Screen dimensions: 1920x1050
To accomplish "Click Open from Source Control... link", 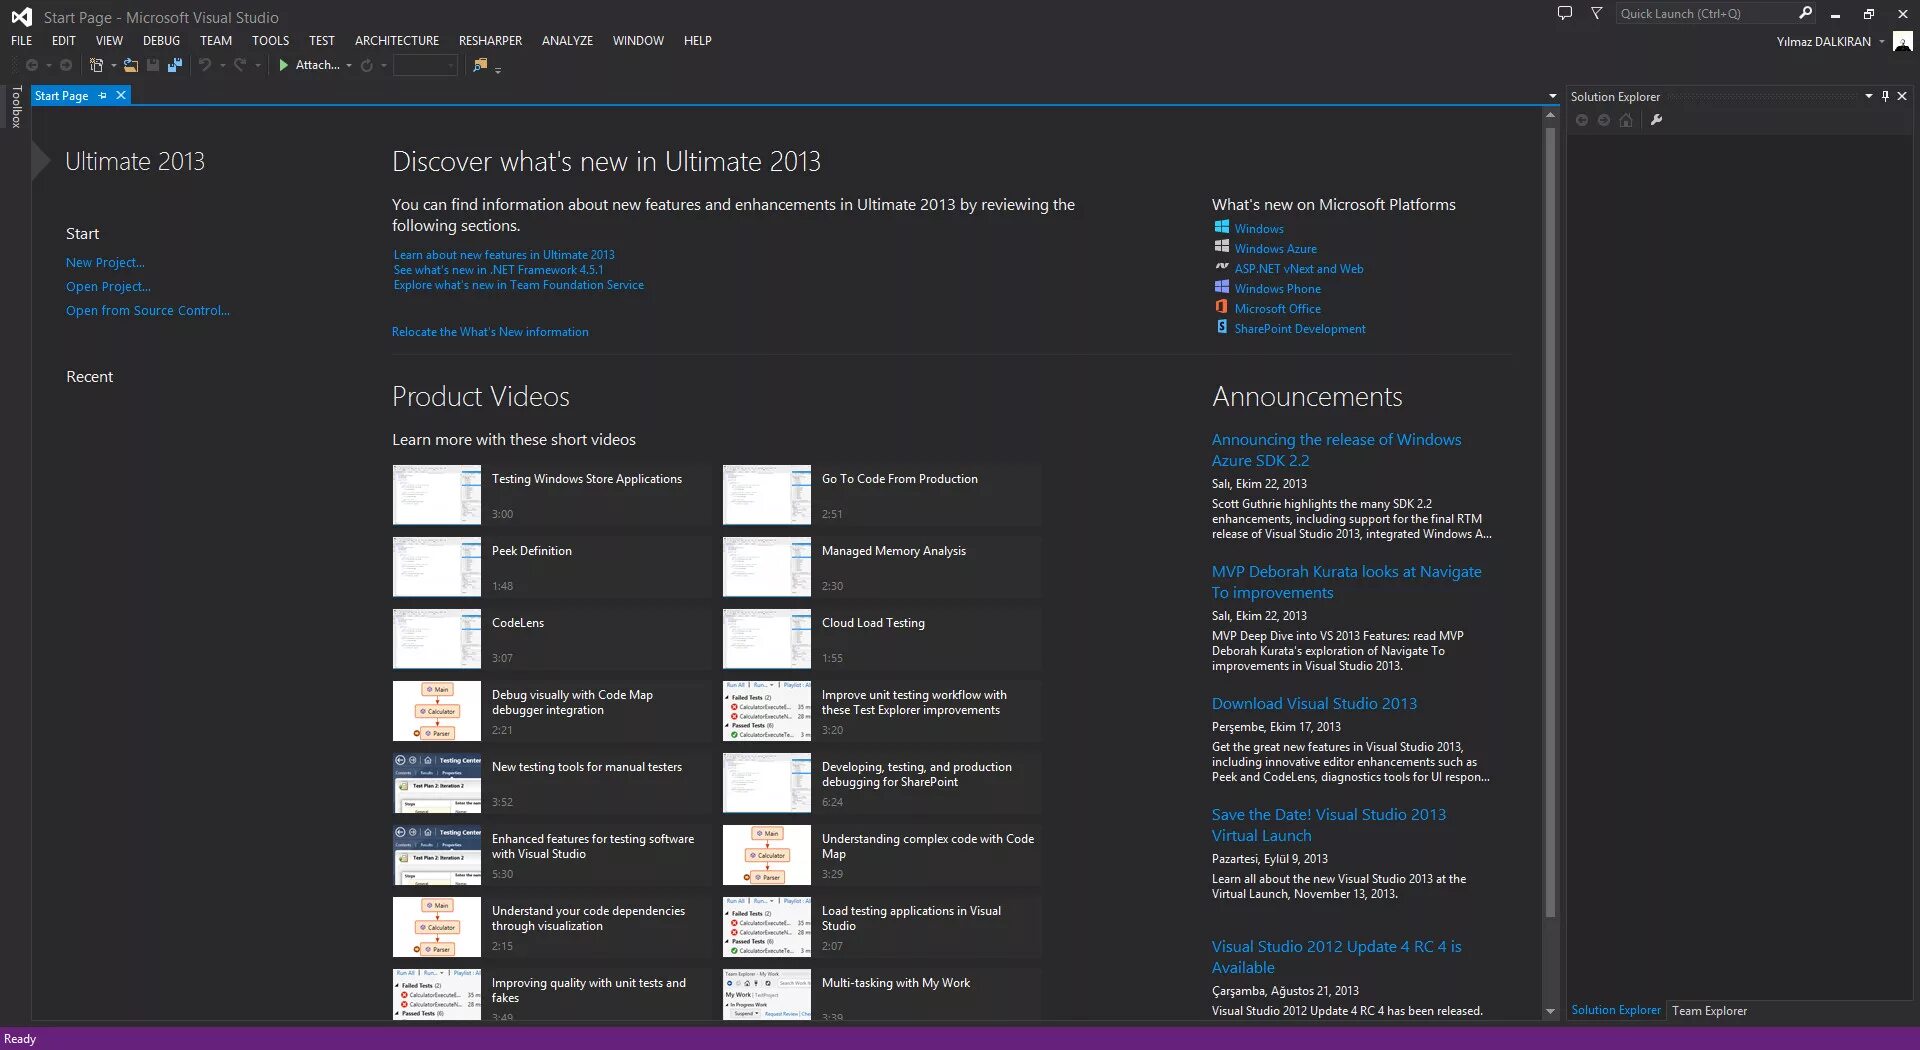I will [148, 310].
